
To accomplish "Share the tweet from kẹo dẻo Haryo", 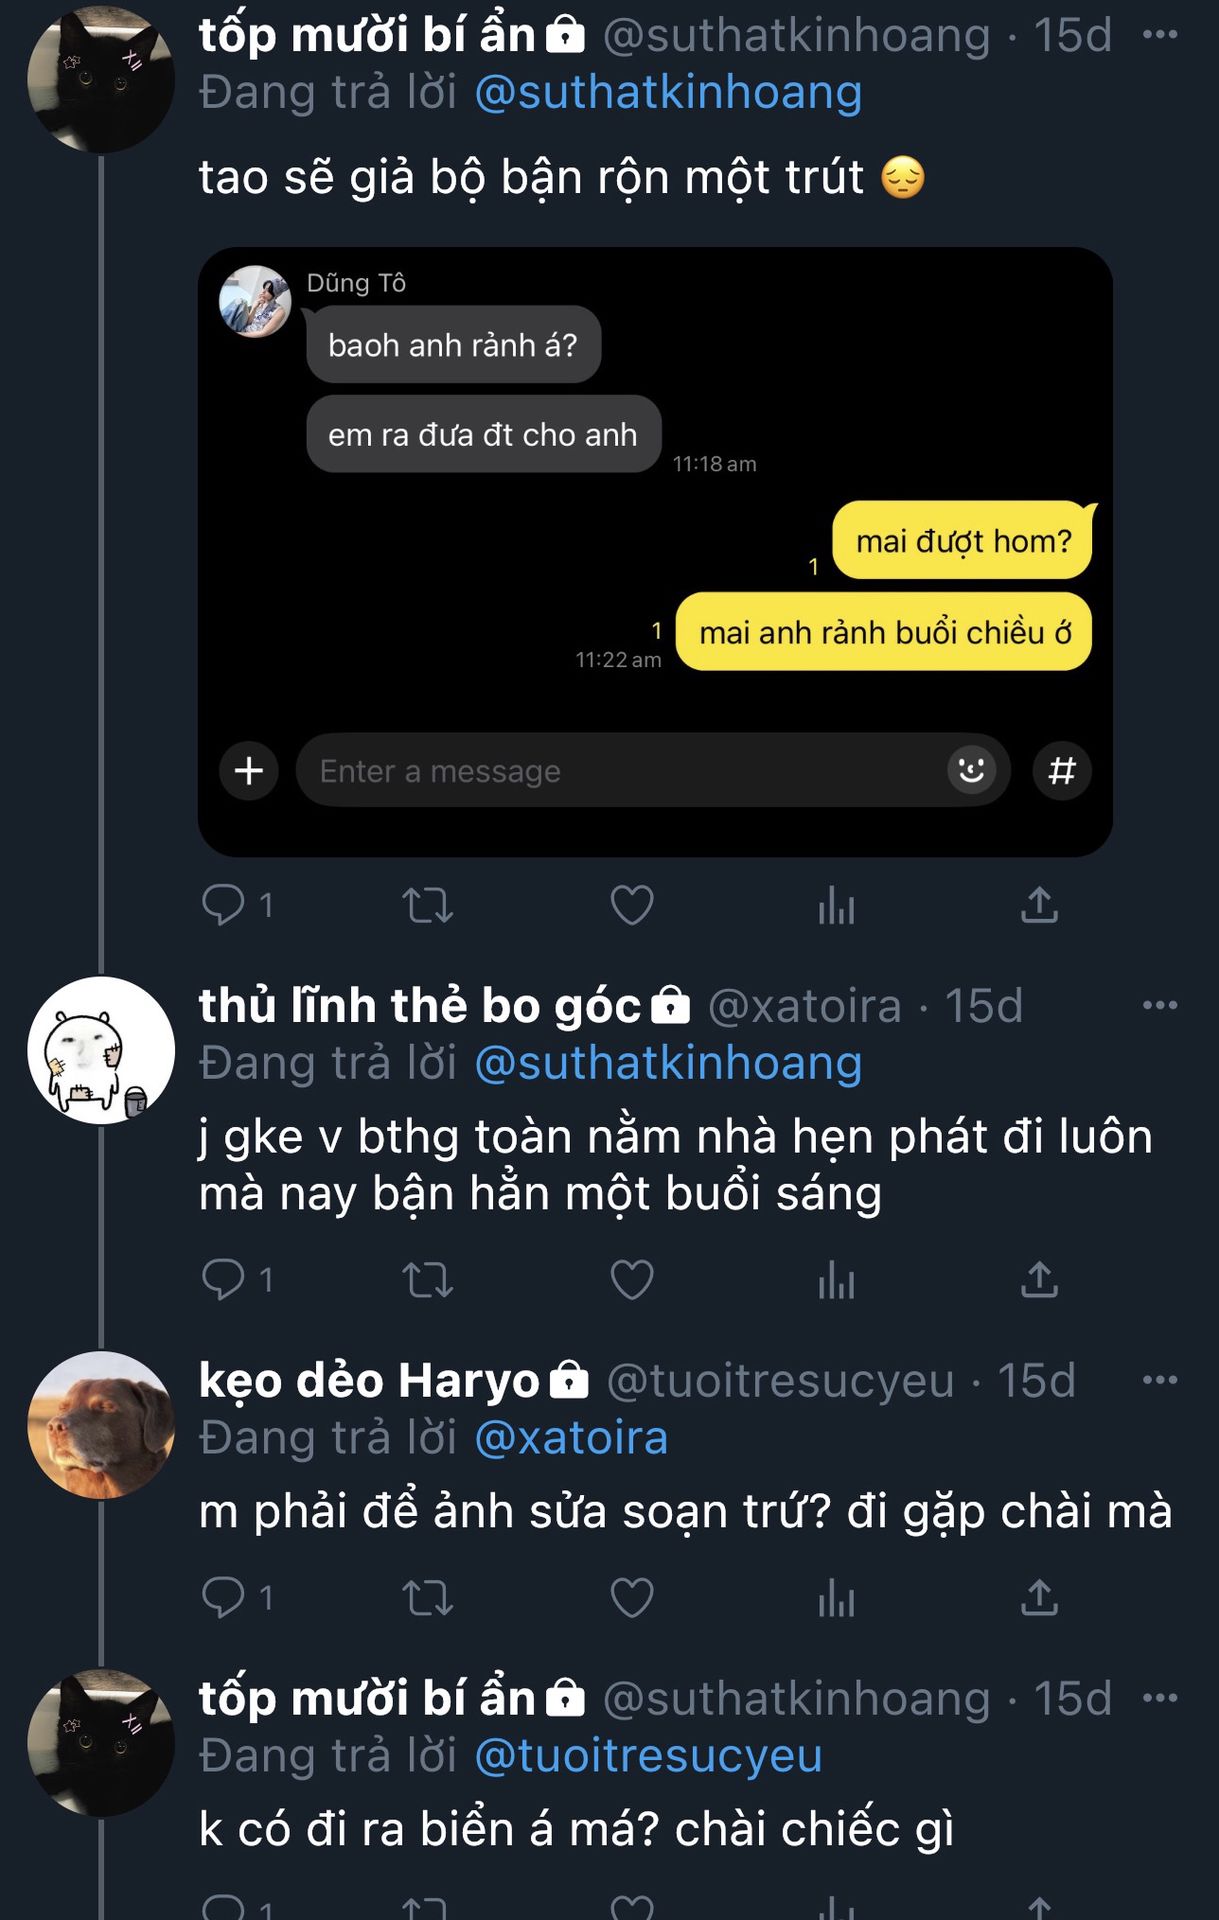I will pos(1039,1597).
